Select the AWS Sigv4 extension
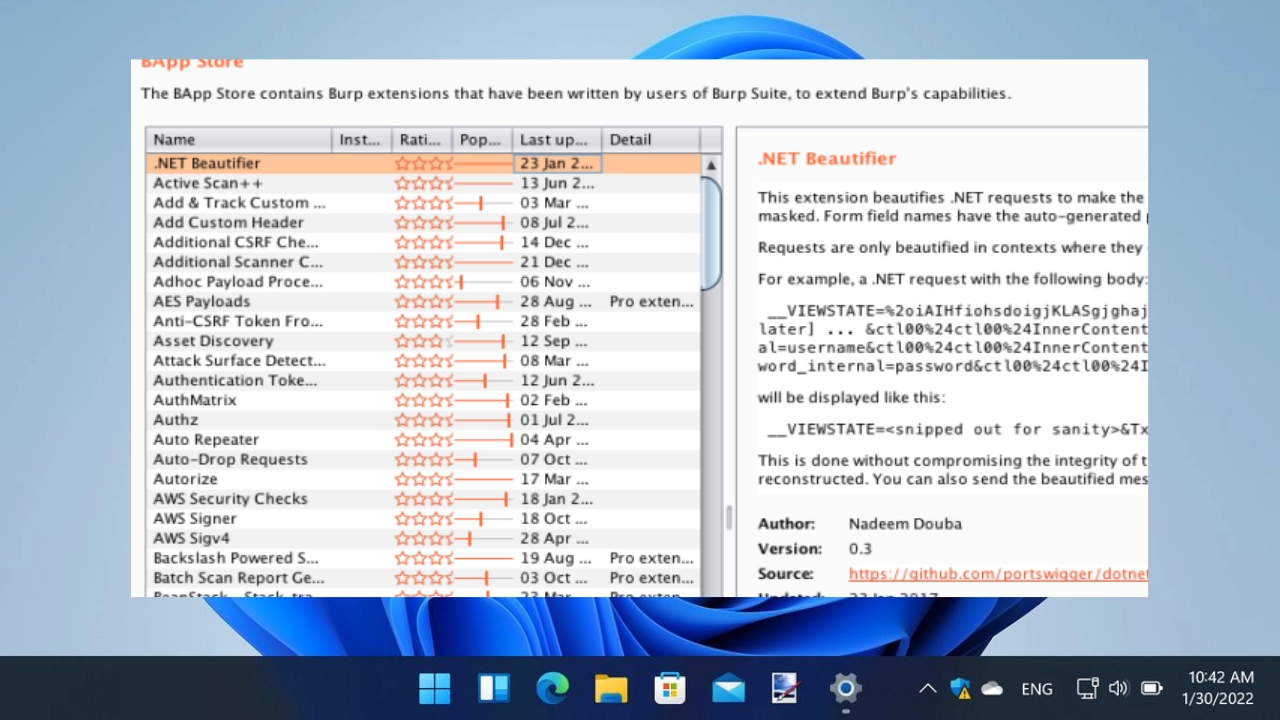This screenshot has height=720, width=1280. [423, 538]
